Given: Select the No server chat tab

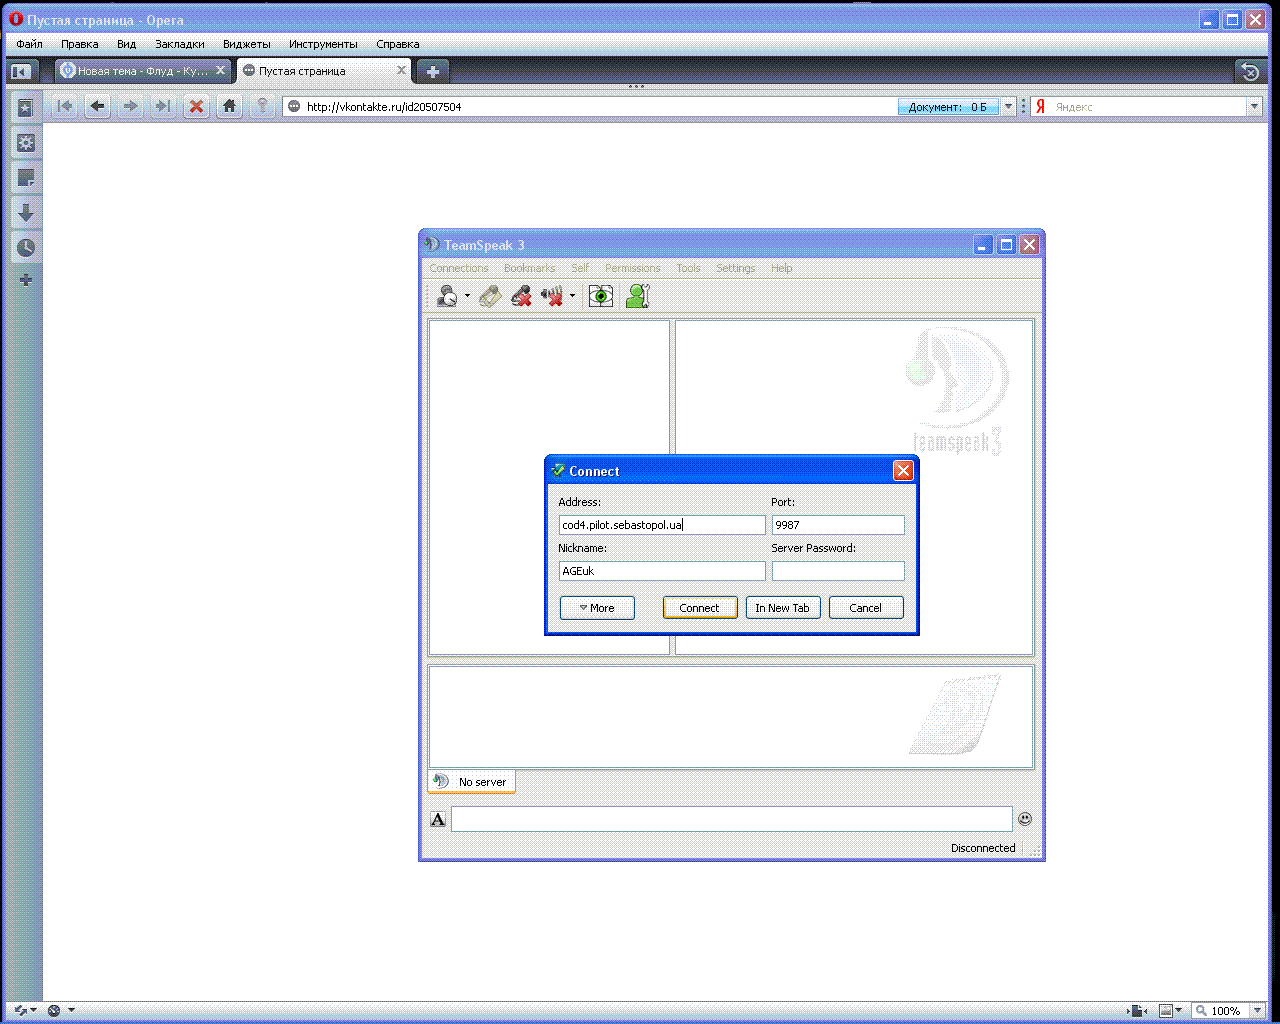Looking at the screenshot, I should (x=472, y=782).
